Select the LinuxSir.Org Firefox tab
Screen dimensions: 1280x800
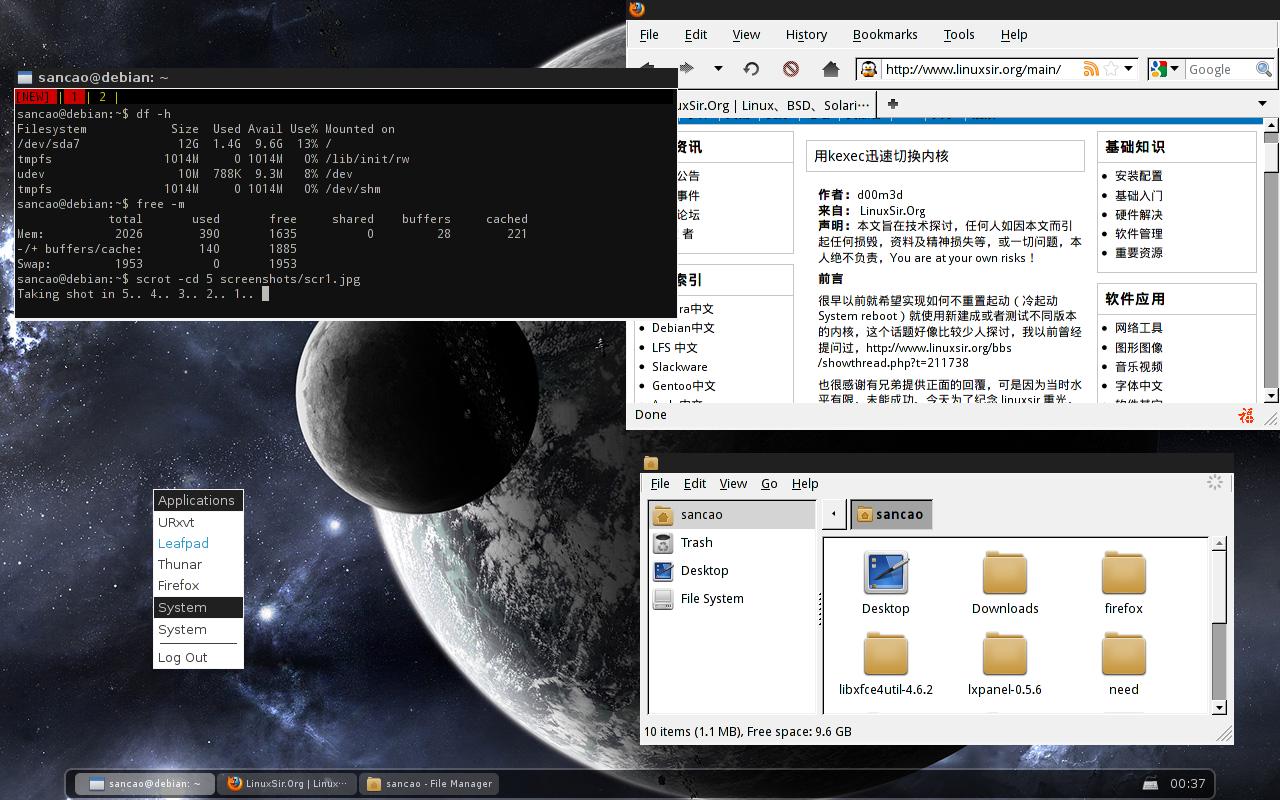coord(777,104)
